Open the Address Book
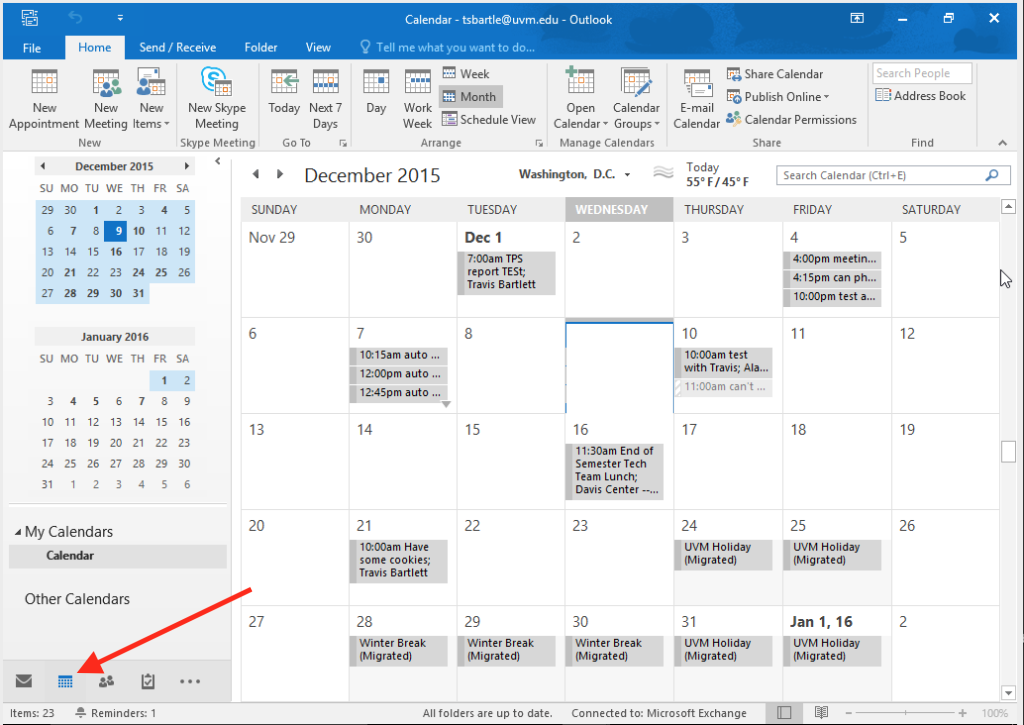The width and height of the screenshot is (1024, 725). pyautogui.click(x=919, y=94)
